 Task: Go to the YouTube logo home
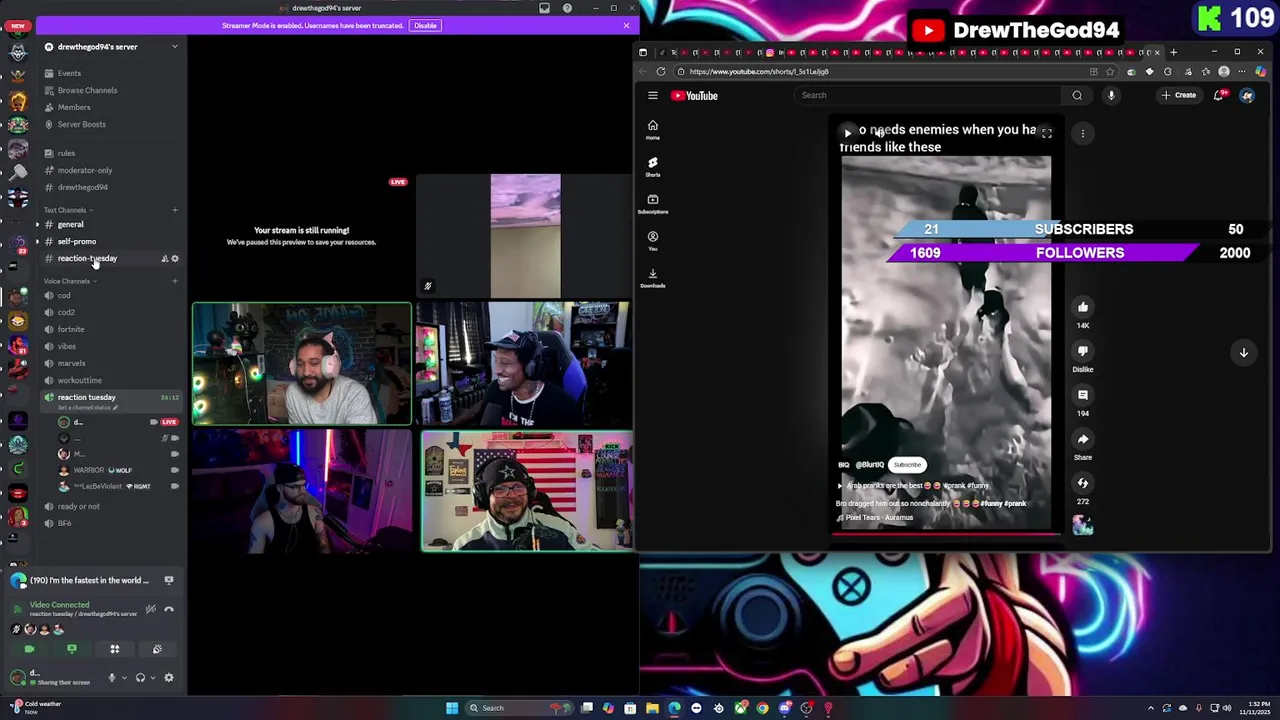pos(694,96)
